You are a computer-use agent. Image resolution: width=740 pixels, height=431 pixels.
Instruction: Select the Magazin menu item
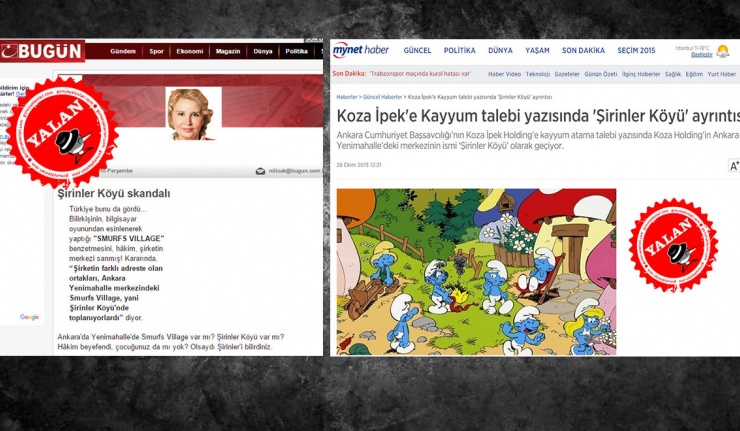pyautogui.click(x=227, y=51)
